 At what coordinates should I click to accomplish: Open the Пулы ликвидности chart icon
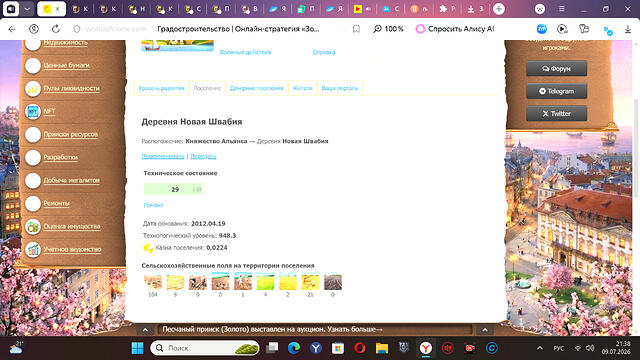[33, 88]
